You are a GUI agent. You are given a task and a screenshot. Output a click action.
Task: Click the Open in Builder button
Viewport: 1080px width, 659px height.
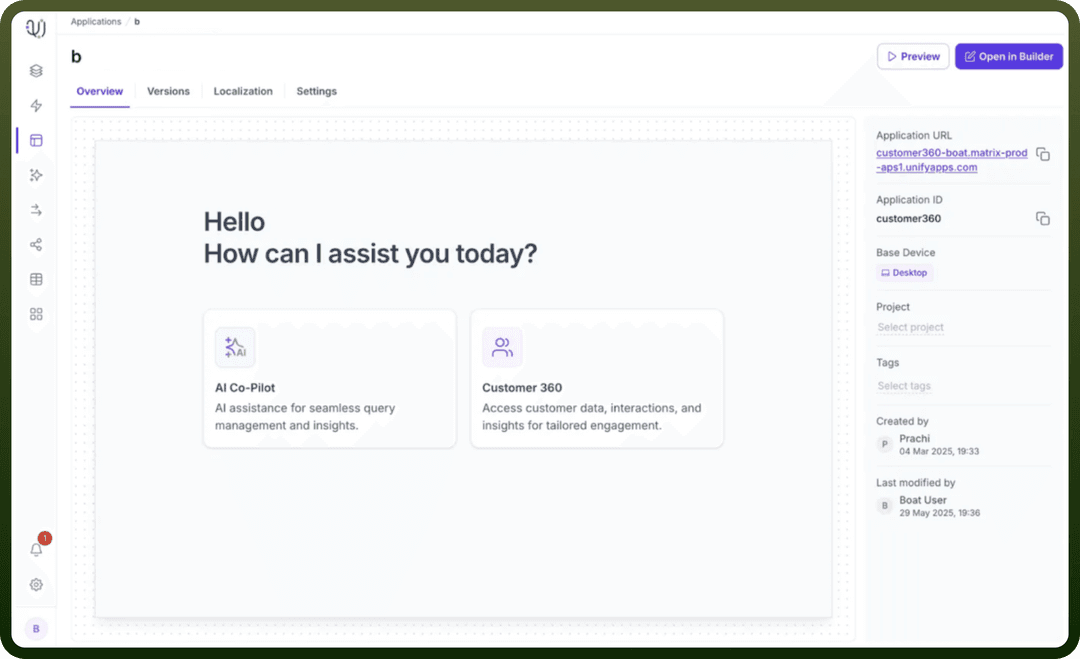click(1008, 56)
